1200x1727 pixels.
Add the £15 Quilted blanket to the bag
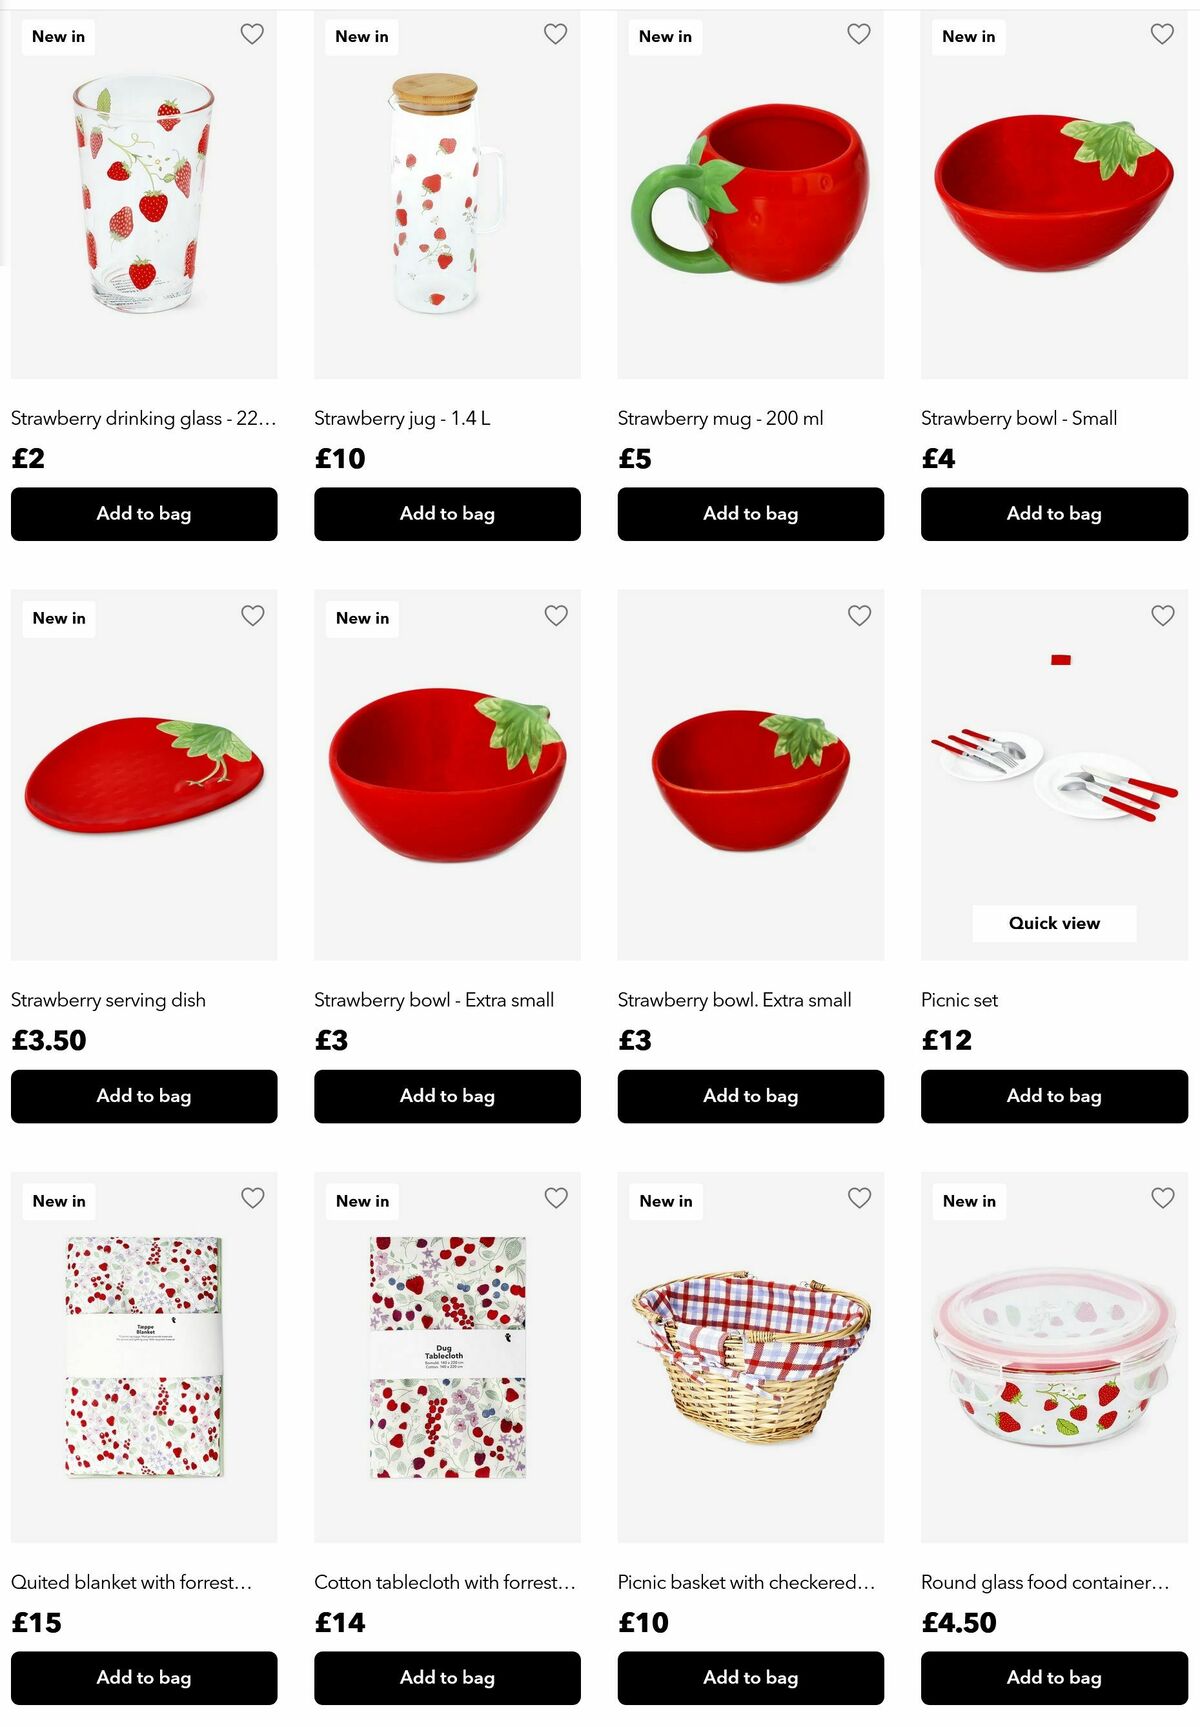click(144, 1678)
